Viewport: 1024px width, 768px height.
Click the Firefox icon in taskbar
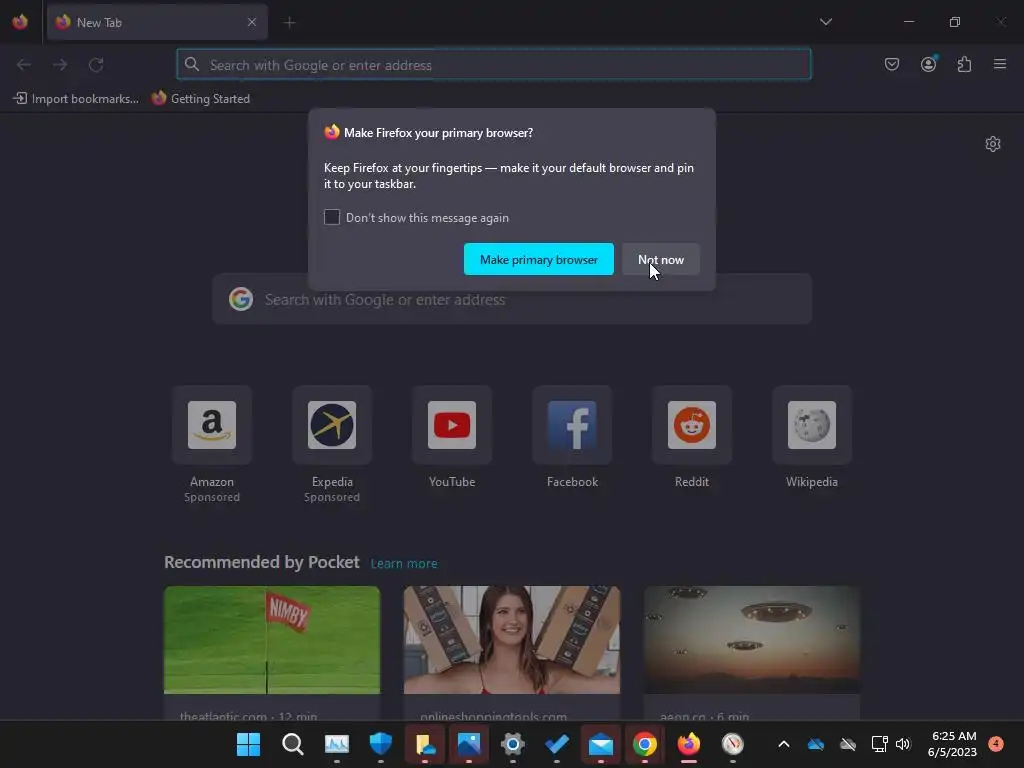689,744
